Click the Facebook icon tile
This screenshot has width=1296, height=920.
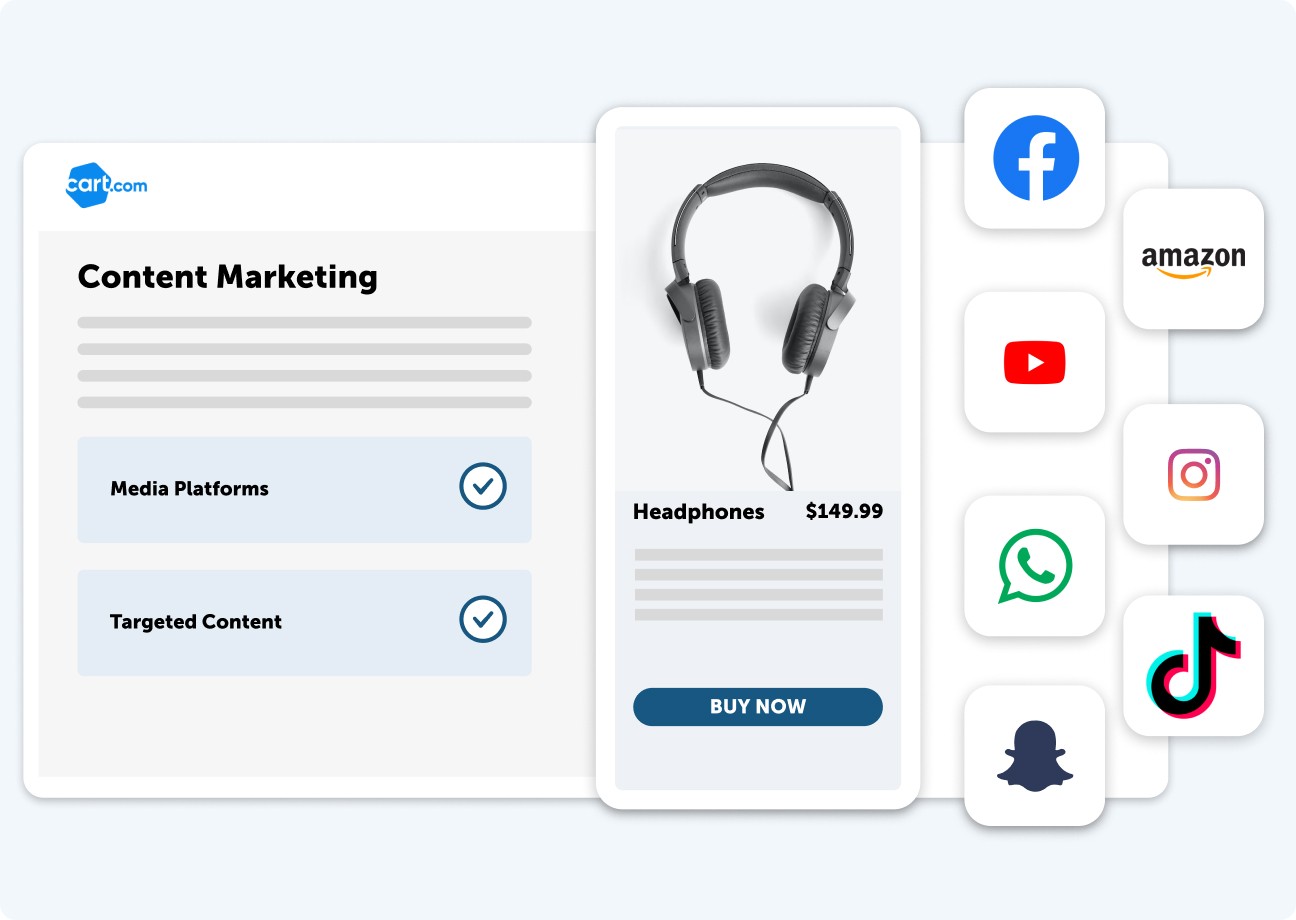(1034, 158)
